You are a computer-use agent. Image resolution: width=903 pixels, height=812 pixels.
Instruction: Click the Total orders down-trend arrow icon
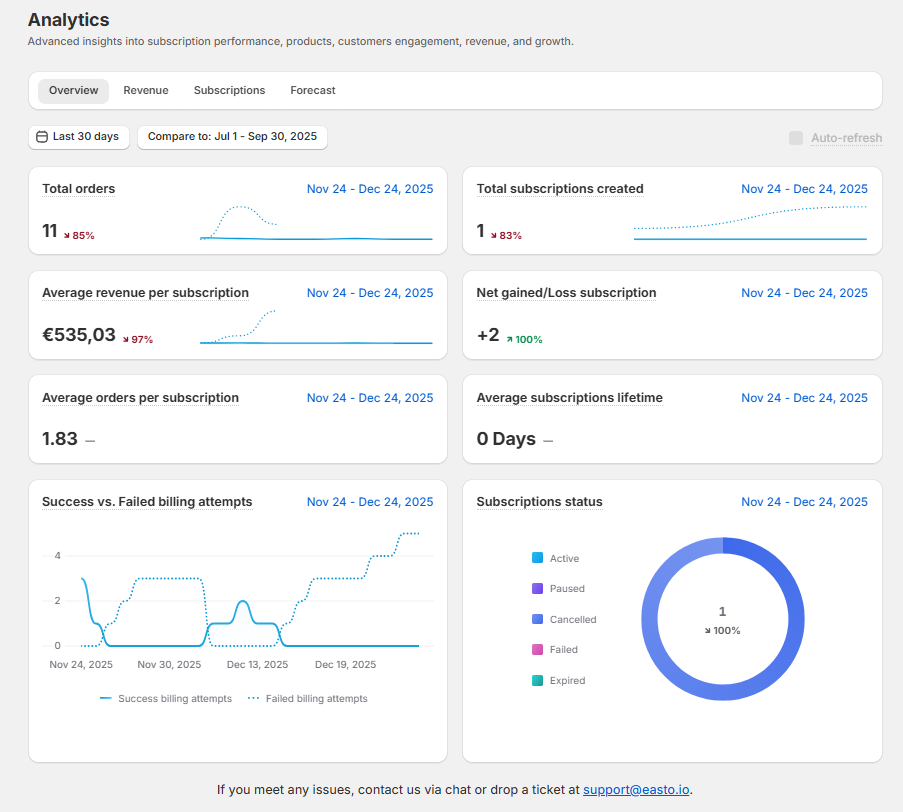[67, 236]
